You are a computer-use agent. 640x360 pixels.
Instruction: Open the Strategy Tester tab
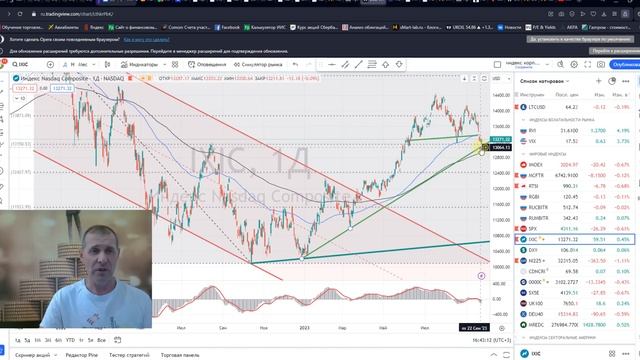click(x=129, y=355)
